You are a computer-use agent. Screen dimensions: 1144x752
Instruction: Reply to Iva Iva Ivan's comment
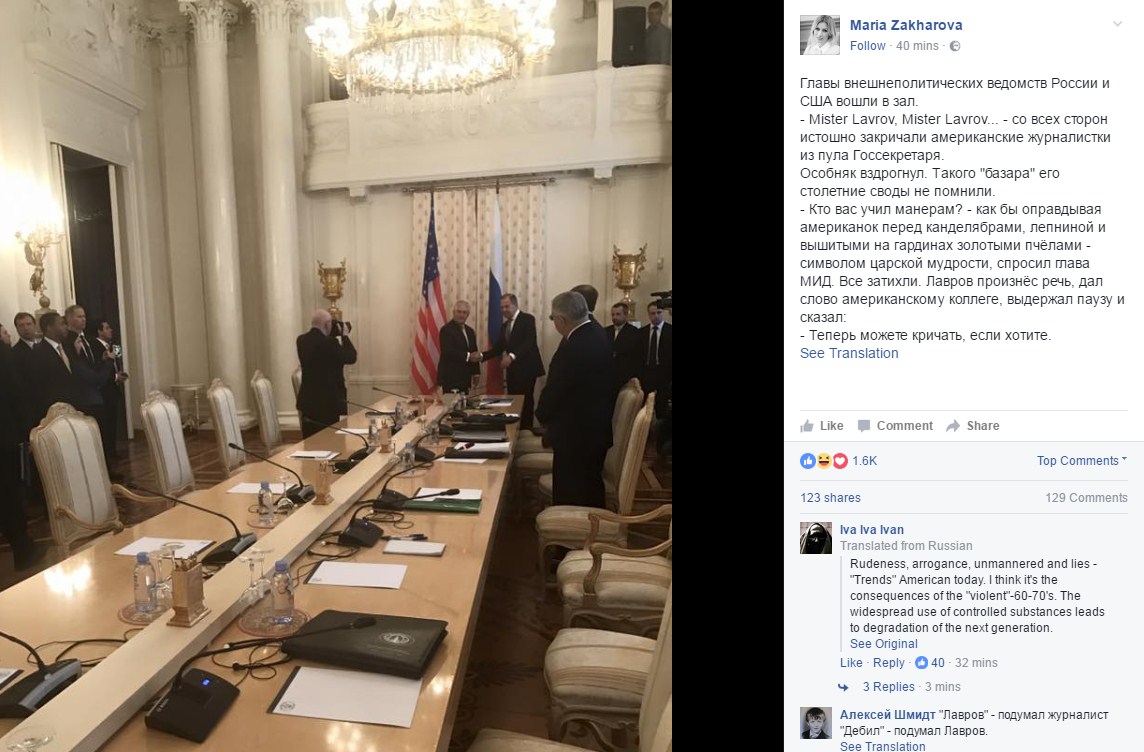(x=889, y=663)
